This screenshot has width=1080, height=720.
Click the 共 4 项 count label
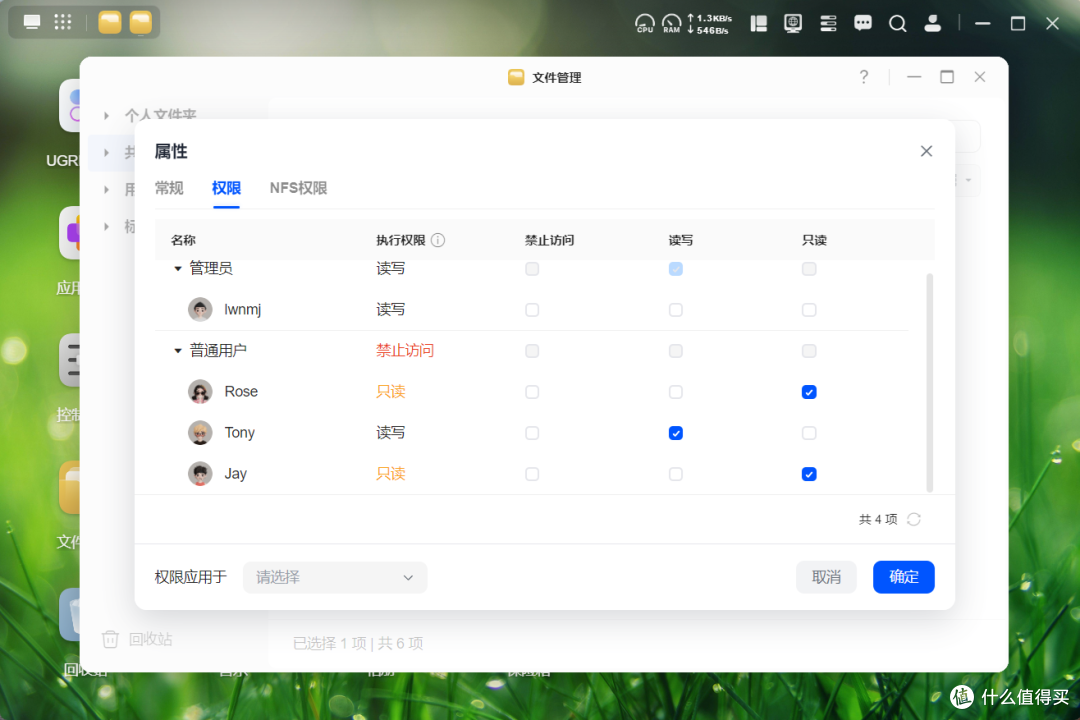(x=878, y=520)
